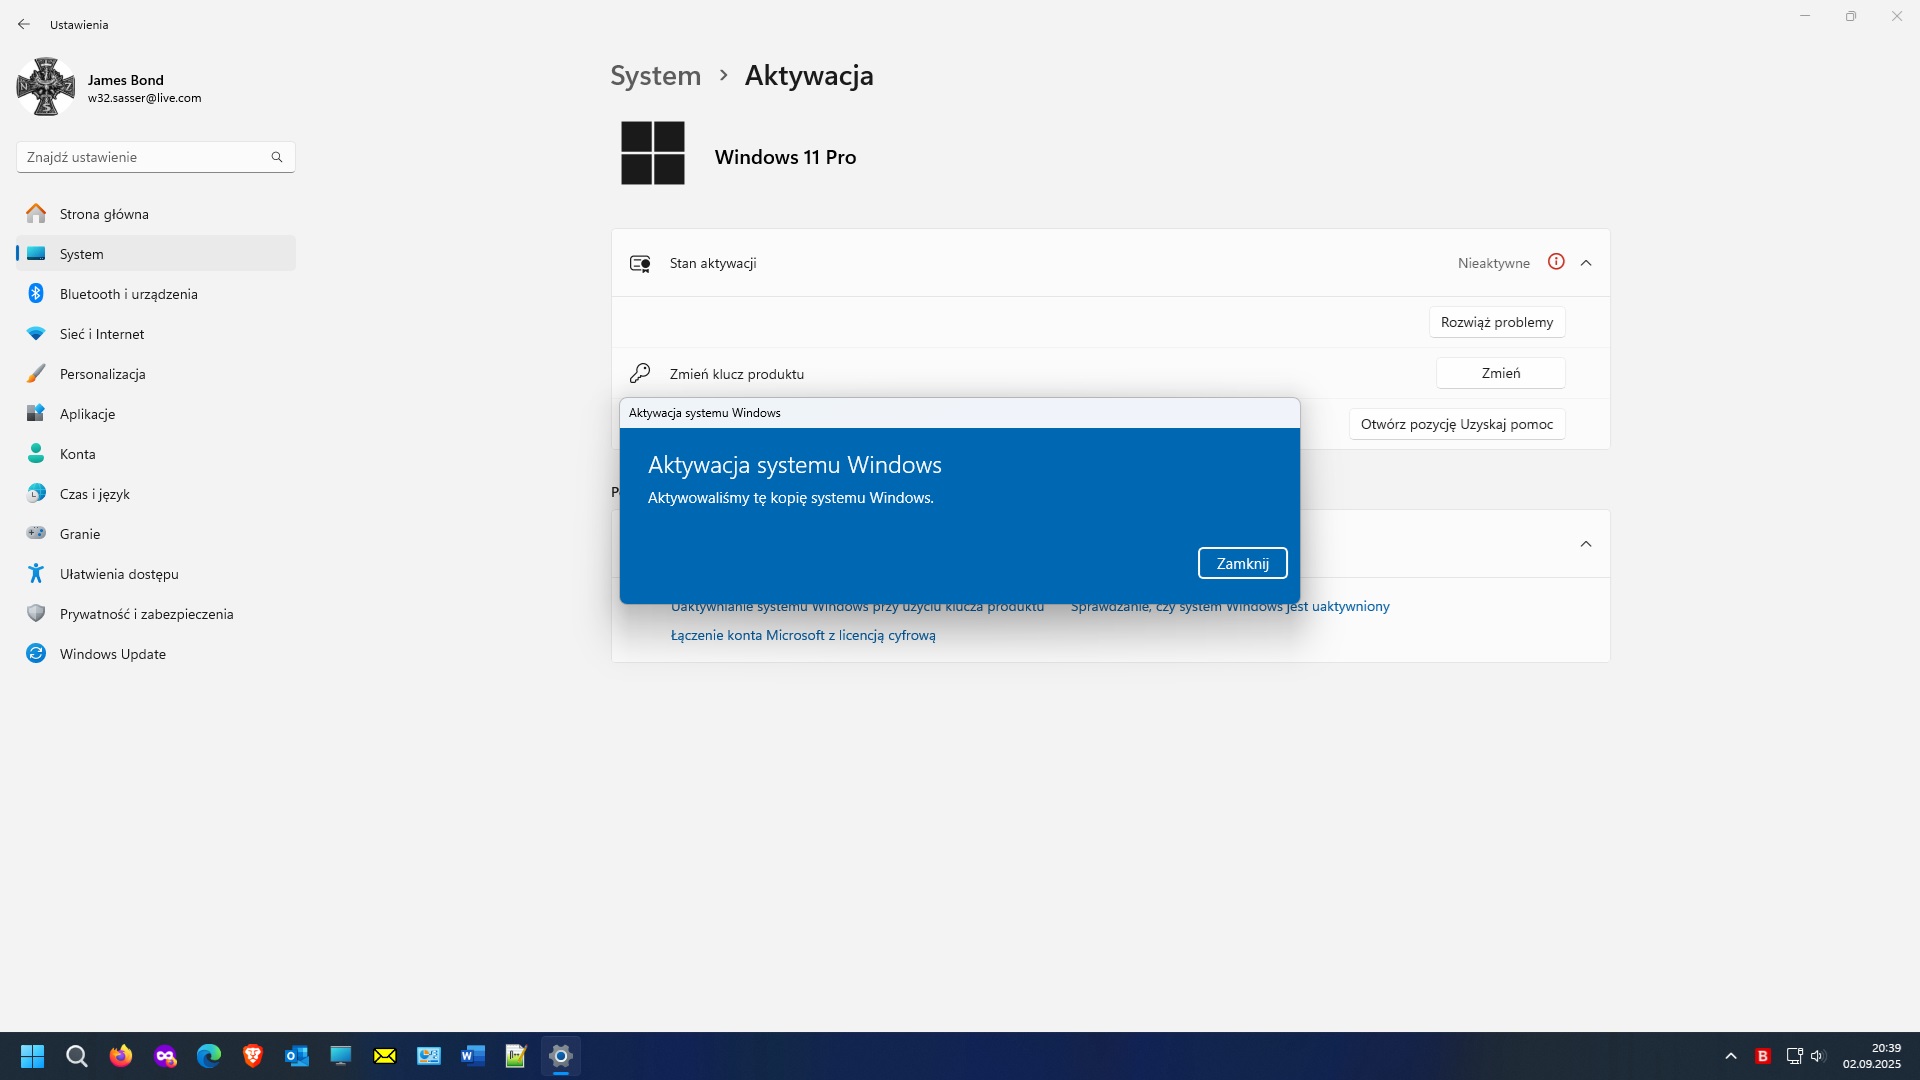Image resolution: width=1920 pixels, height=1080 pixels.
Task: Restore down the Ustawienia window
Action: 1851,16
